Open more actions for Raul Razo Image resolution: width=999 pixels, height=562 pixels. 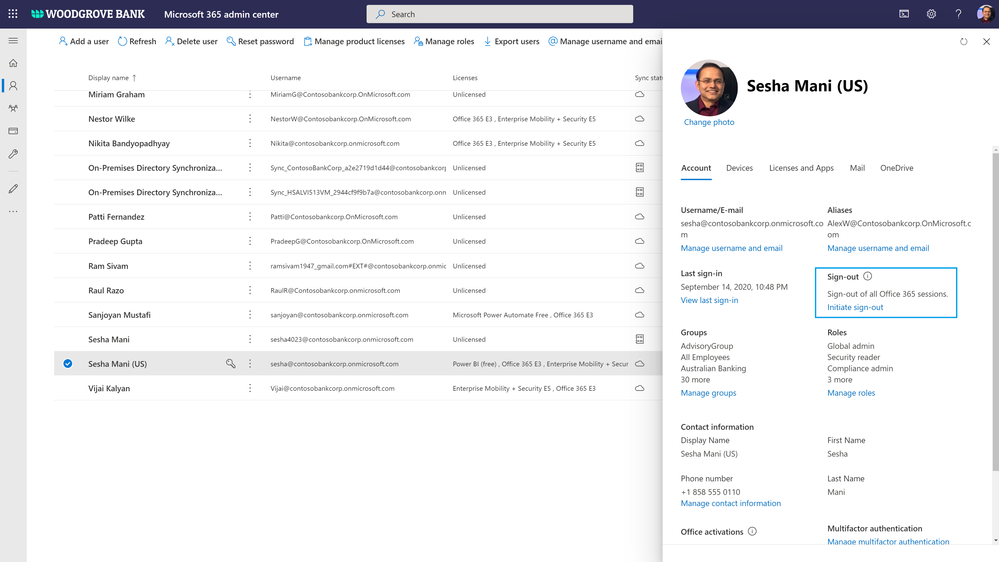(x=250, y=290)
